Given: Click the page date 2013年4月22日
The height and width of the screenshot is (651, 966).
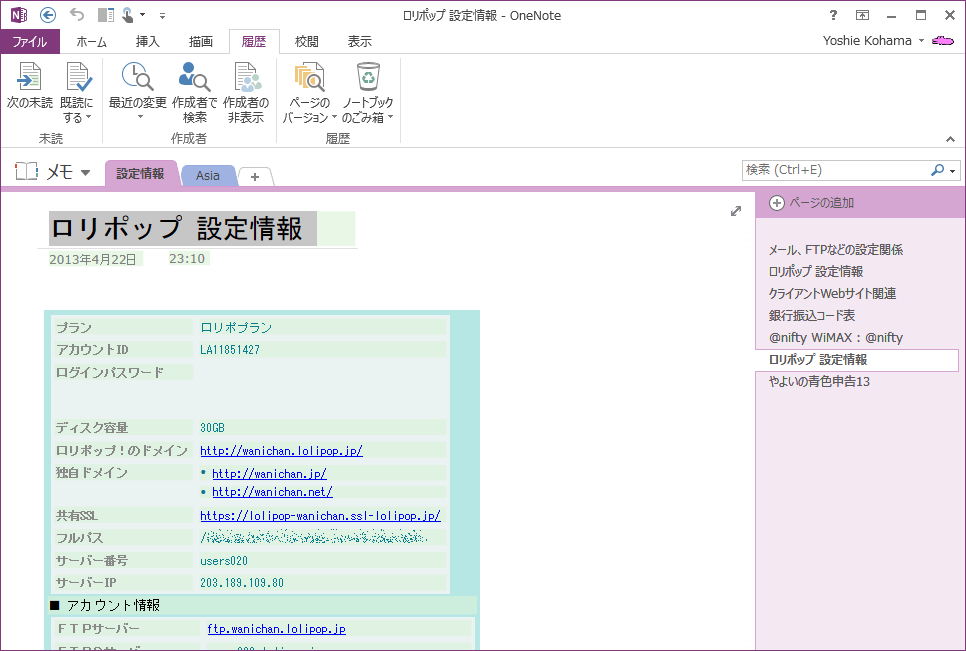Looking at the screenshot, I should pos(93,259).
